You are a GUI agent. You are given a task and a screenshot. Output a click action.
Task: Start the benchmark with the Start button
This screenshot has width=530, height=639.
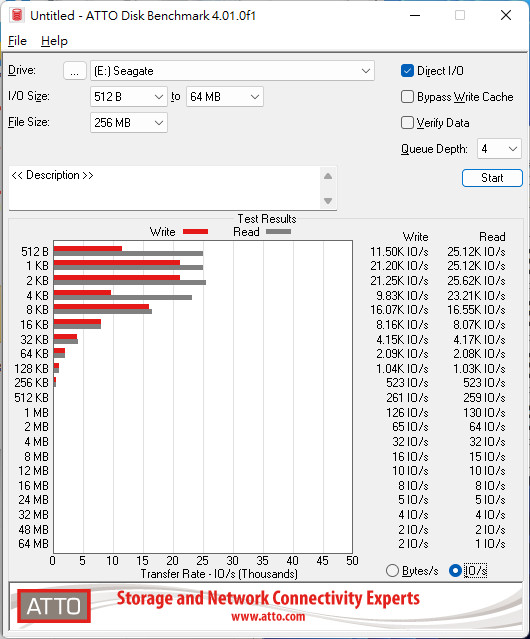492,178
